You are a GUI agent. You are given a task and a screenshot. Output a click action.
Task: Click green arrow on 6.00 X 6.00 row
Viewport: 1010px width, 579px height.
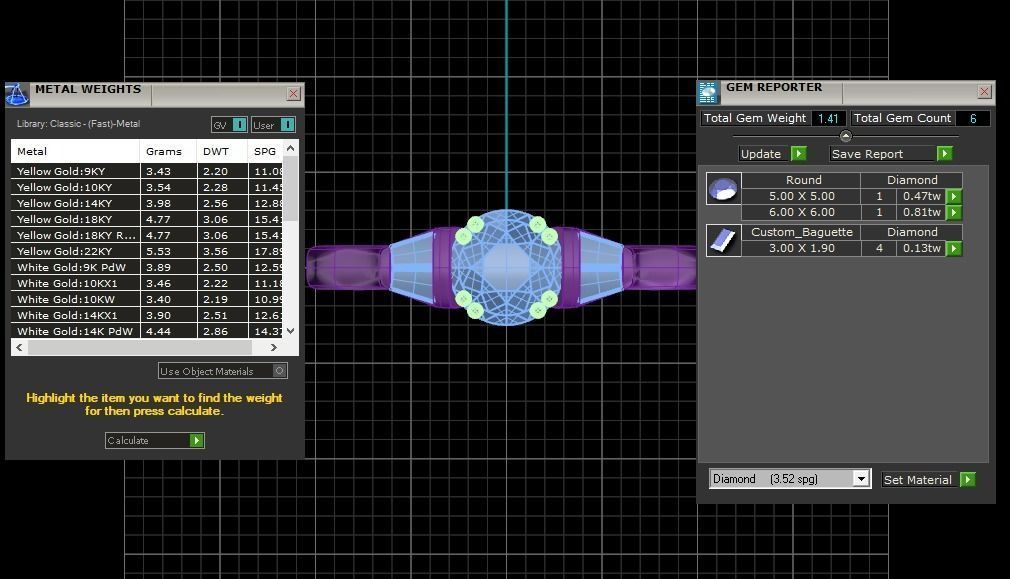tap(954, 213)
